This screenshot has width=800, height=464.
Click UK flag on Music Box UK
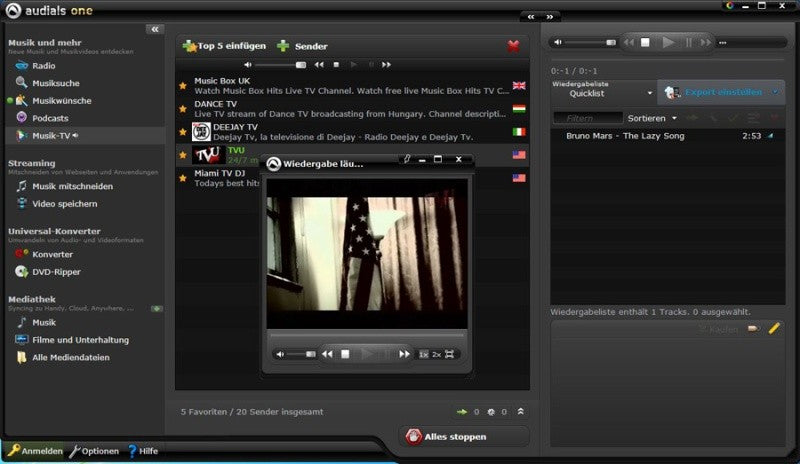pyautogui.click(x=519, y=85)
